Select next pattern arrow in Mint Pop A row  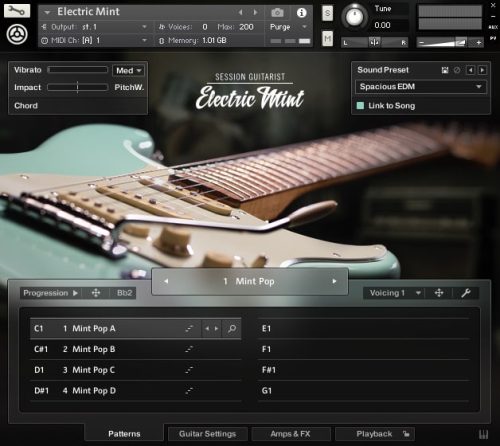tap(216, 329)
